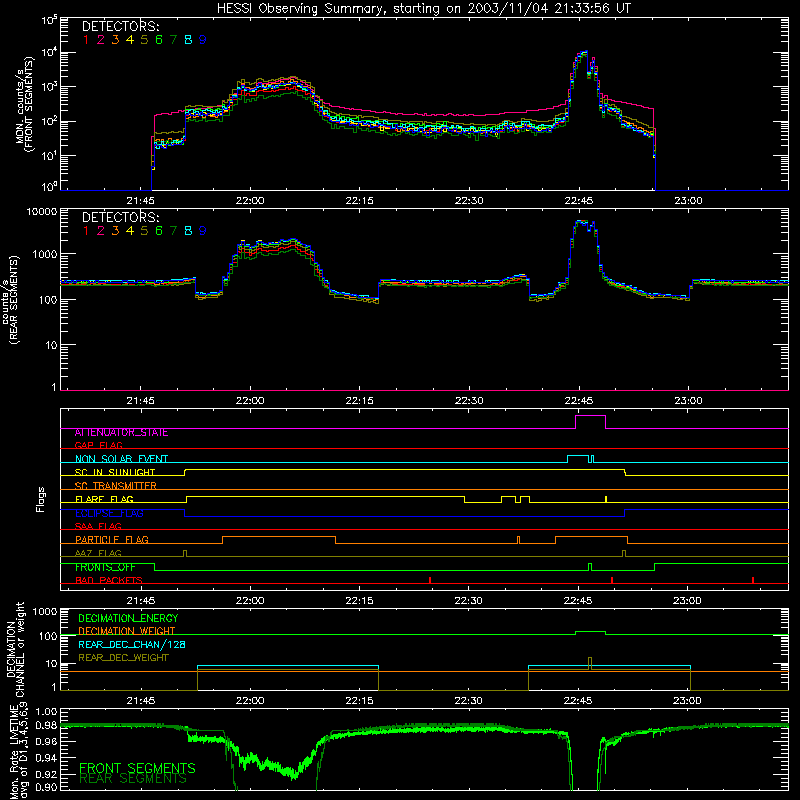This screenshot has width=800, height=800.
Task: Click the FRONTS_OFF flag label
Action: pyautogui.click(x=105, y=567)
